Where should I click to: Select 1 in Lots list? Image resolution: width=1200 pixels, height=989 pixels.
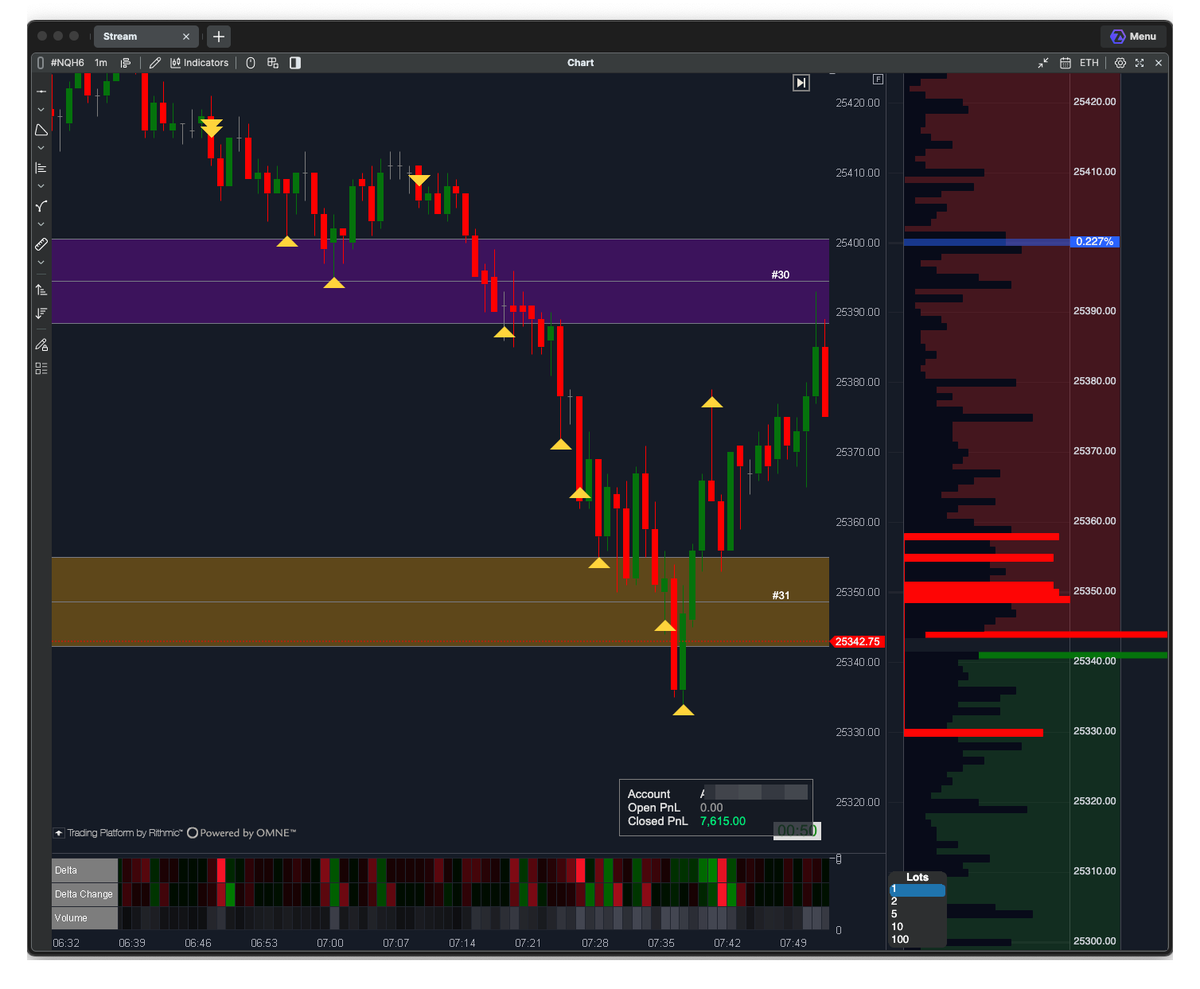pos(917,889)
